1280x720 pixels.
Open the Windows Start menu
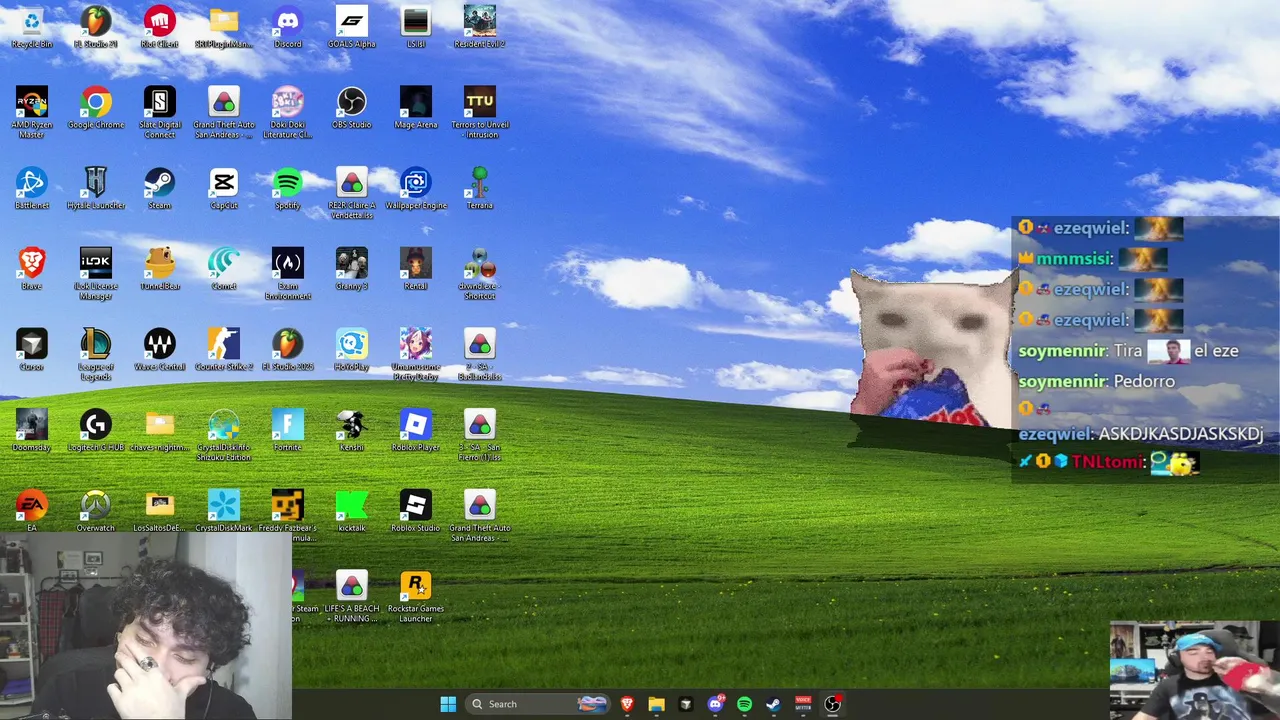448,704
